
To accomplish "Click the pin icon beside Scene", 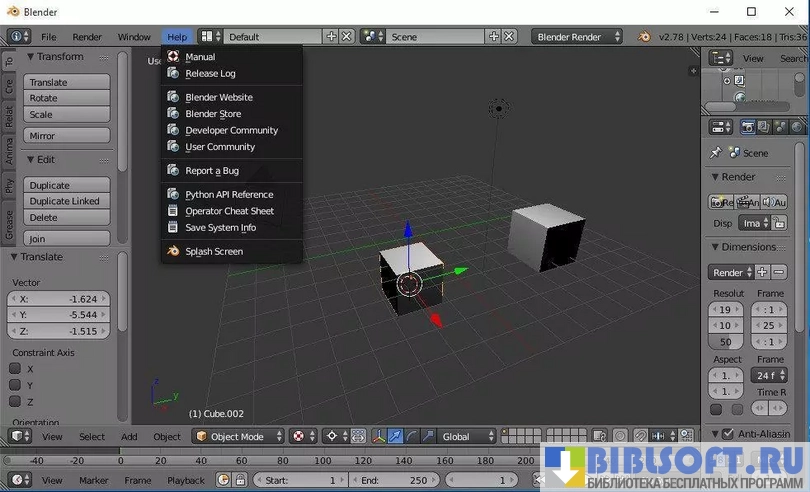I will [x=715, y=153].
